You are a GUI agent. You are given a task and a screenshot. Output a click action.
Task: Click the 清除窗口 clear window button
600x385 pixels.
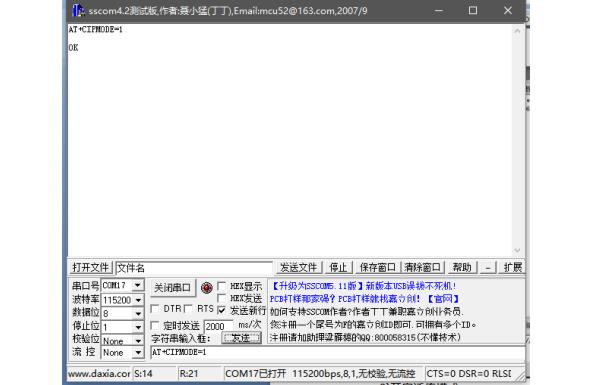[x=422, y=267]
